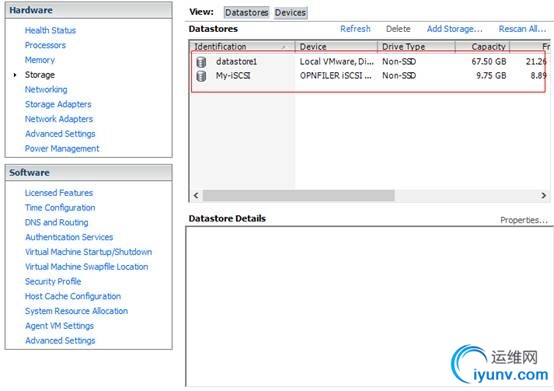
Task: Select datastore1 row name
Action: click(x=236, y=62)
